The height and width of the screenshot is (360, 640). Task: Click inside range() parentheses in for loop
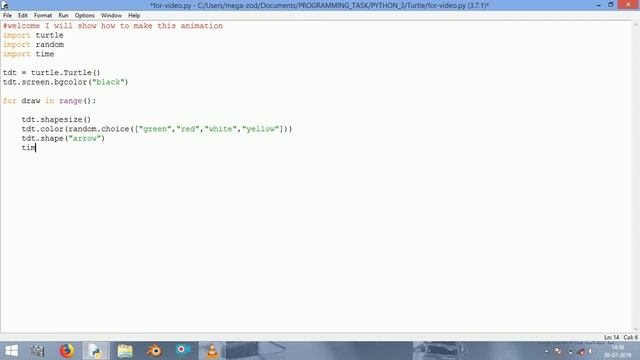point(87,101)
